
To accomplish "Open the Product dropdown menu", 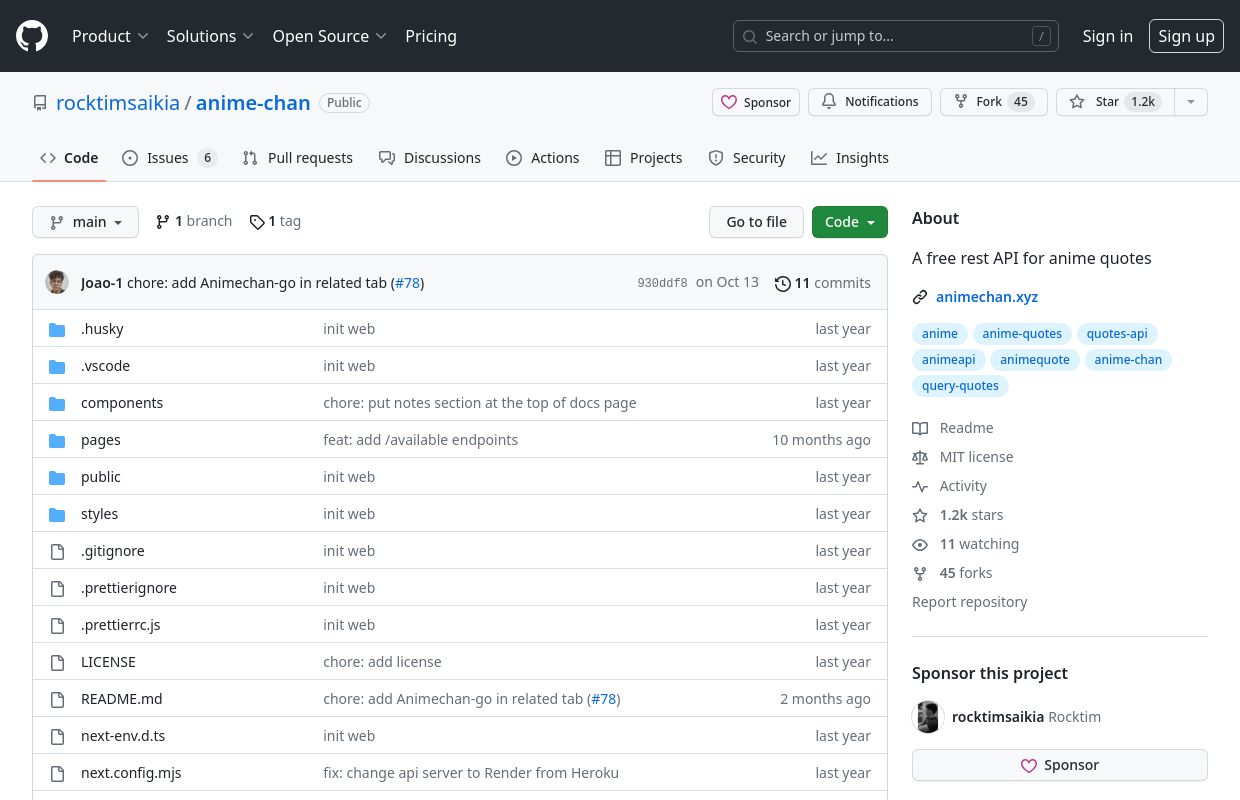I will pos(110,36).
